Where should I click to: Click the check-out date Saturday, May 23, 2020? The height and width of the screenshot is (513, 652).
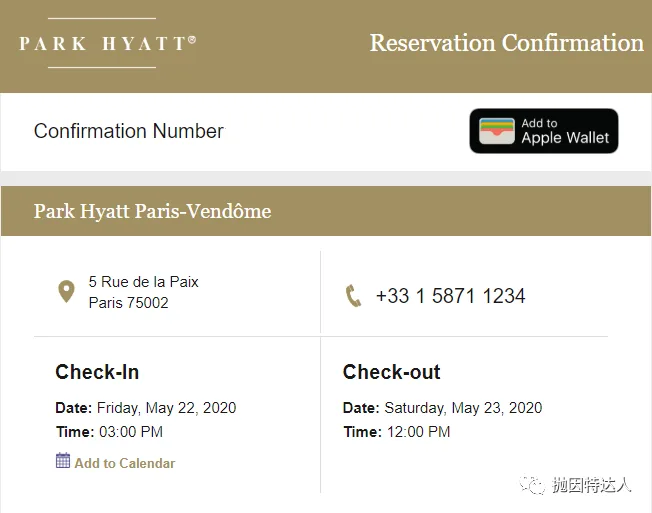point(463,408)
